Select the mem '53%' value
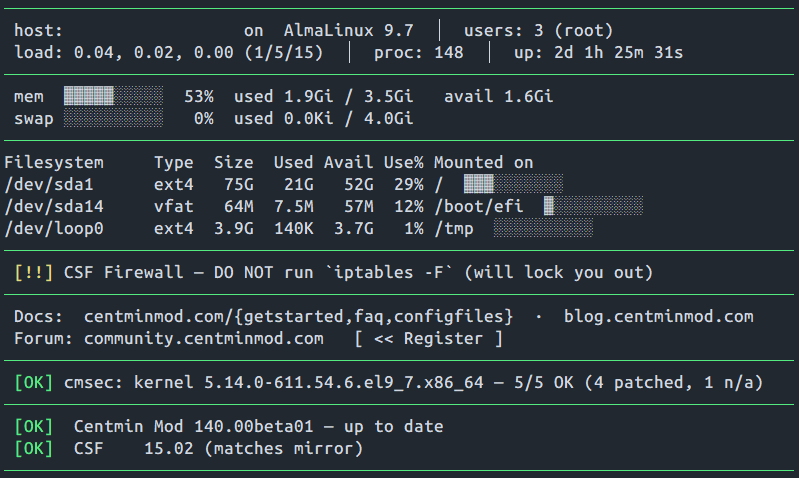This screenshot has width=799, height=478. pyautogui.click(x=199, y=96)
